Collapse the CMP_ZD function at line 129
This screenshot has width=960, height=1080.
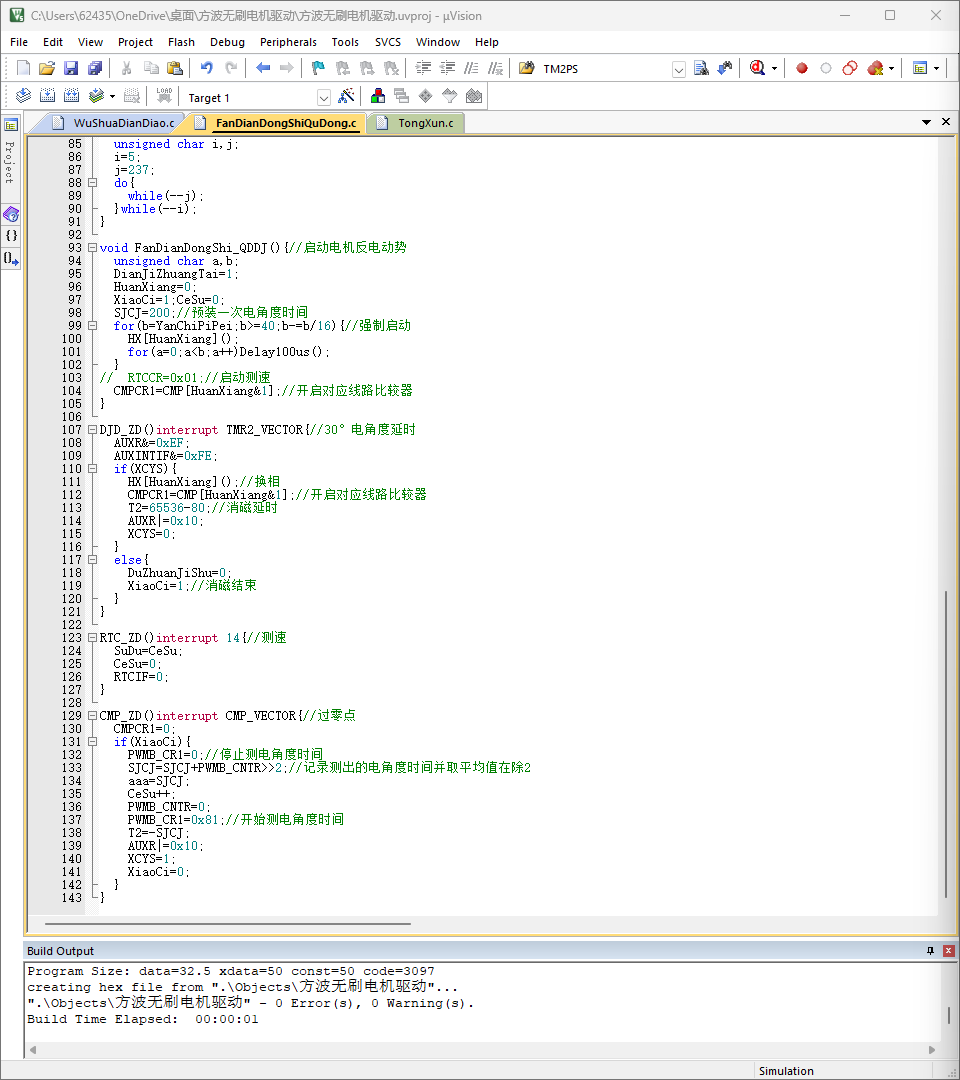92,716
